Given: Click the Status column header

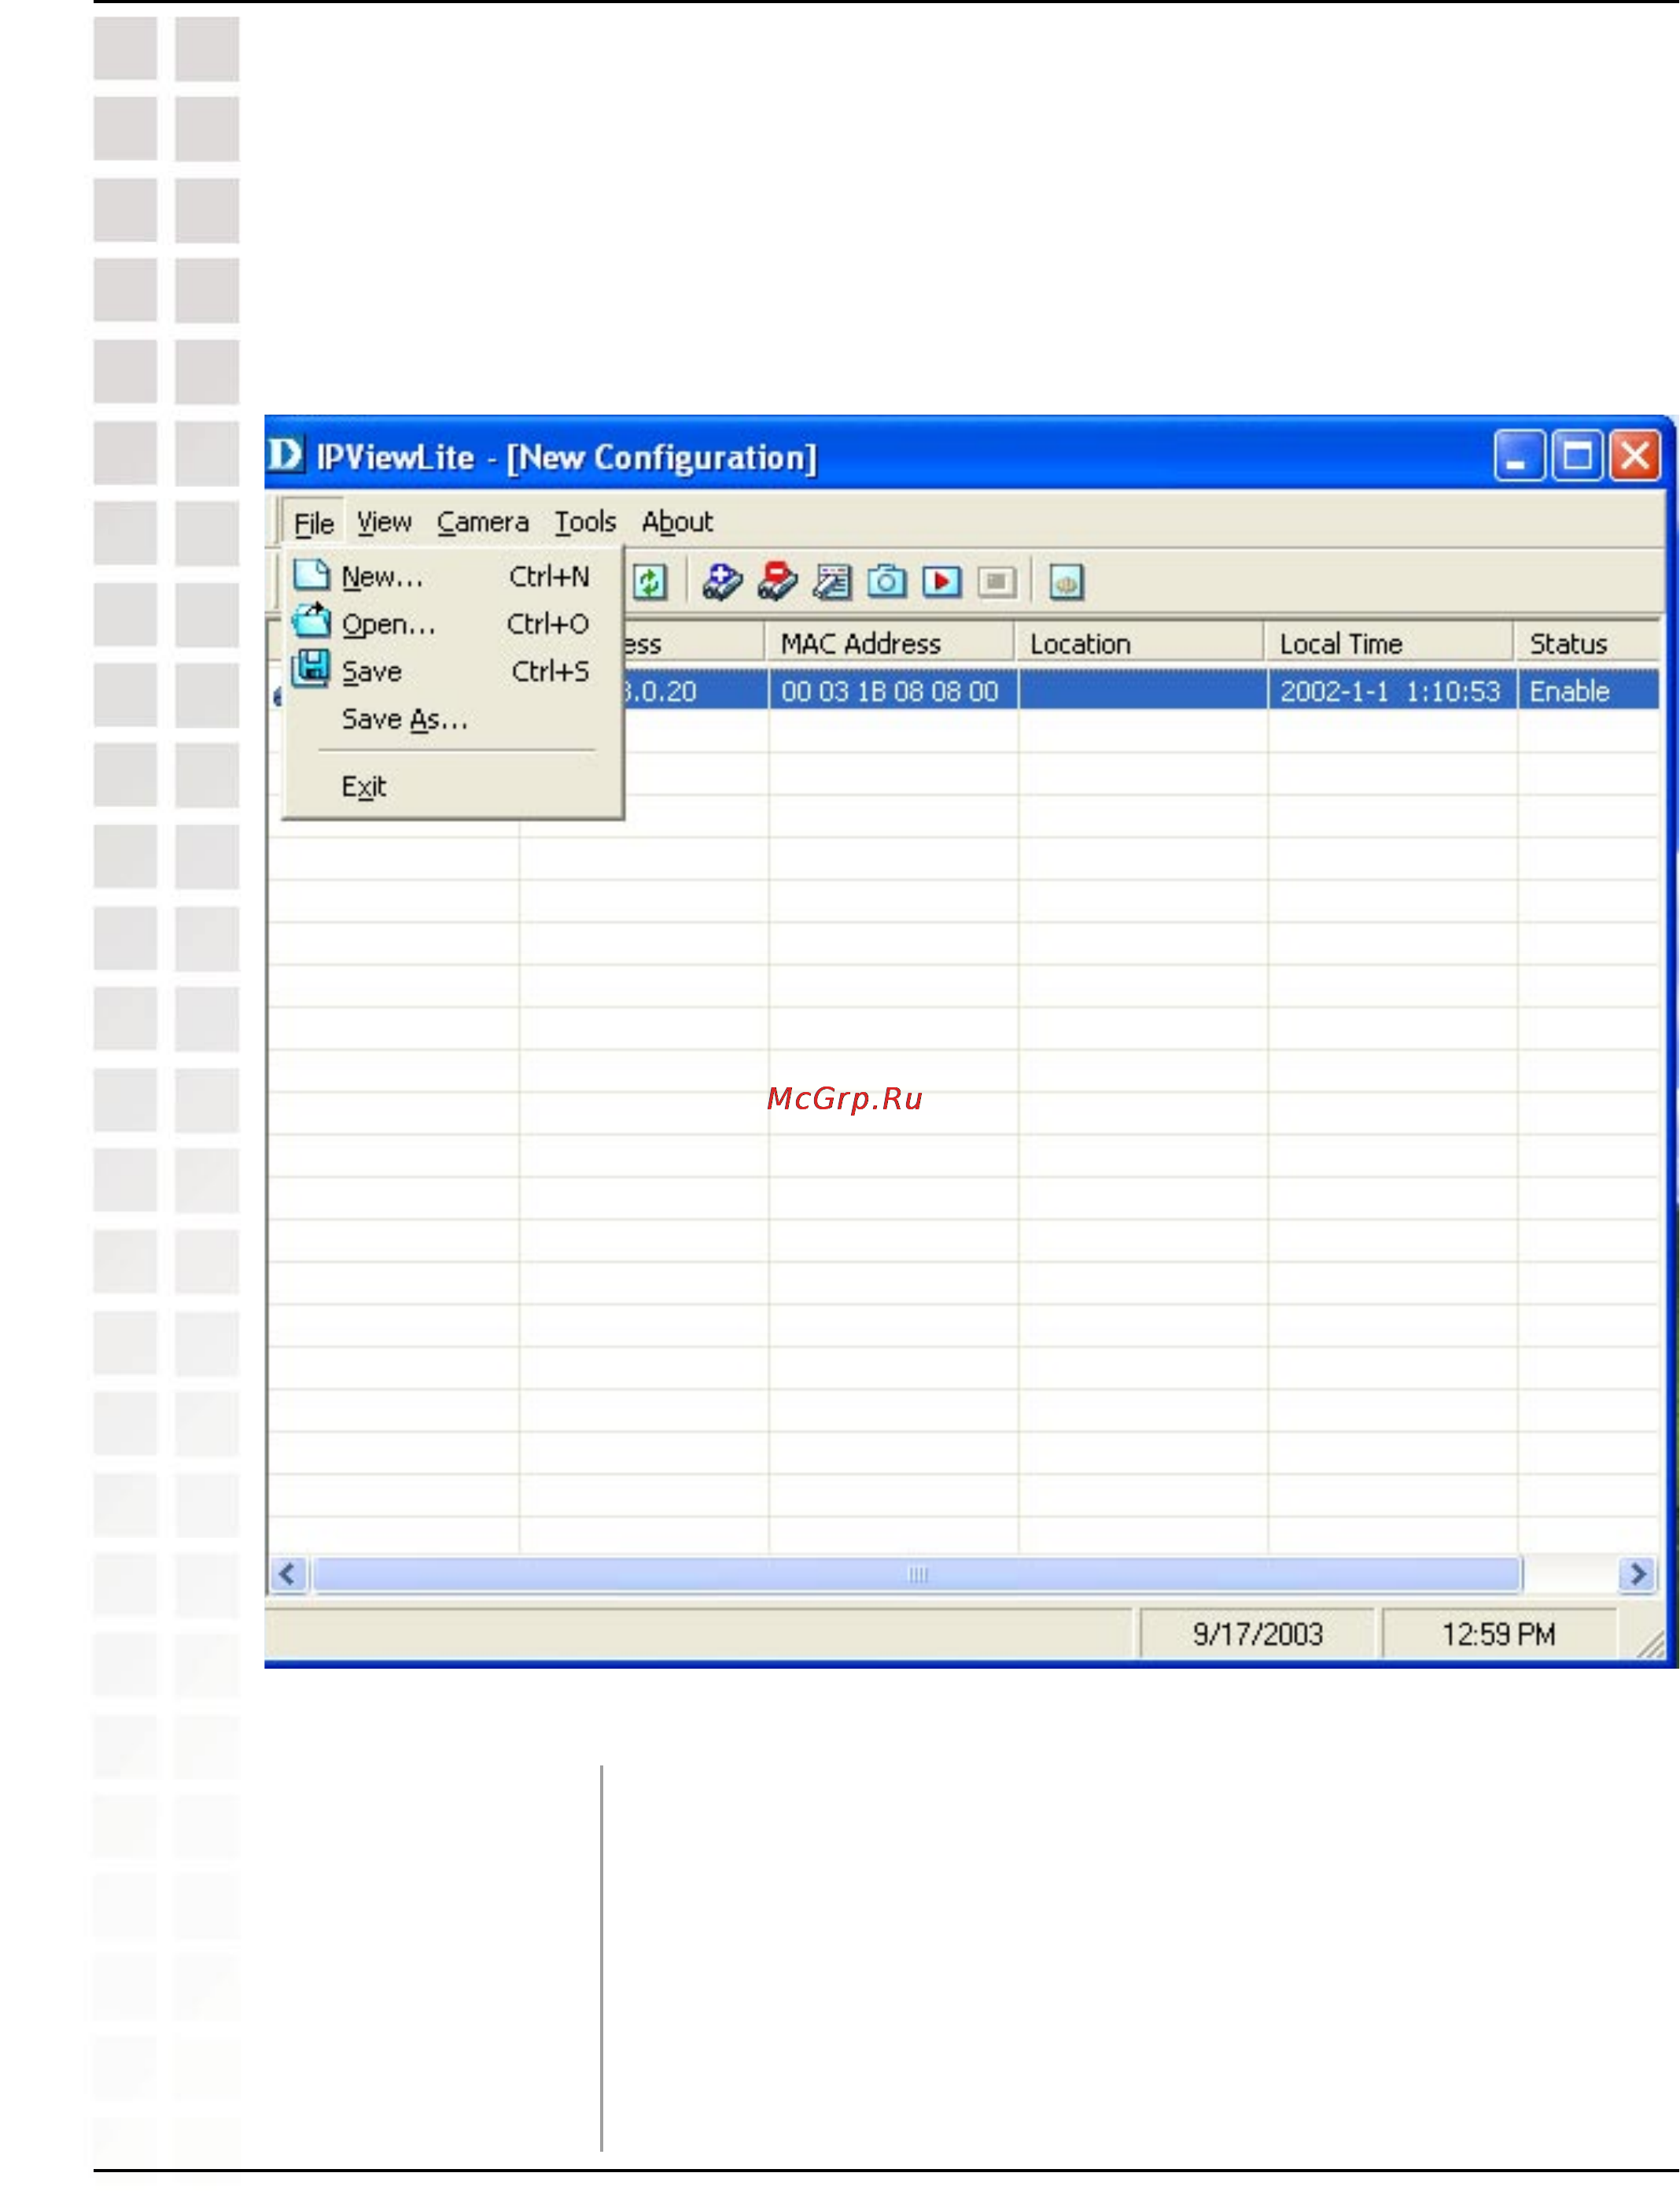Looking at the screenshot, I should coord(1589,643).
